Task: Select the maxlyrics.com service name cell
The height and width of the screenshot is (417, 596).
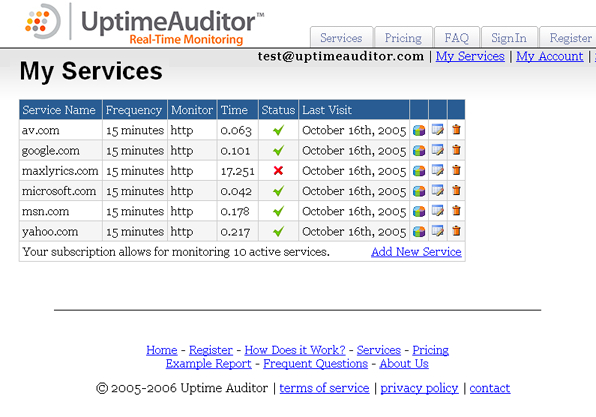Action: point(61,171)
